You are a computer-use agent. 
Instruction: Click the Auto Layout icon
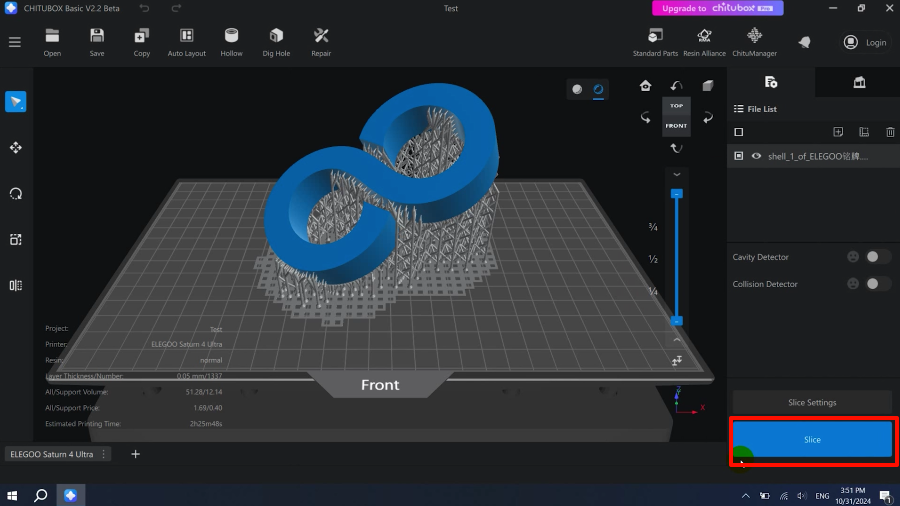pos(186,36)
